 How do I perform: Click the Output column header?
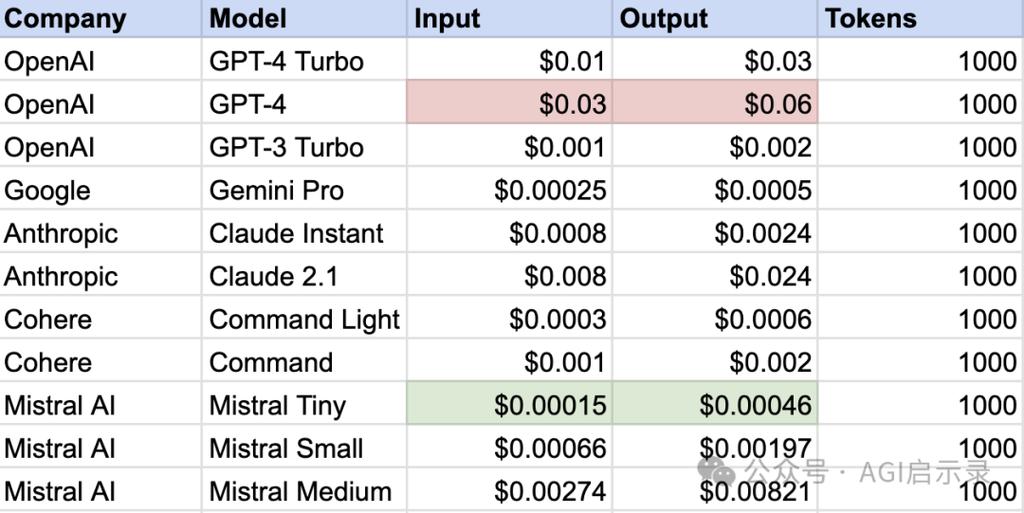[715, 18]
